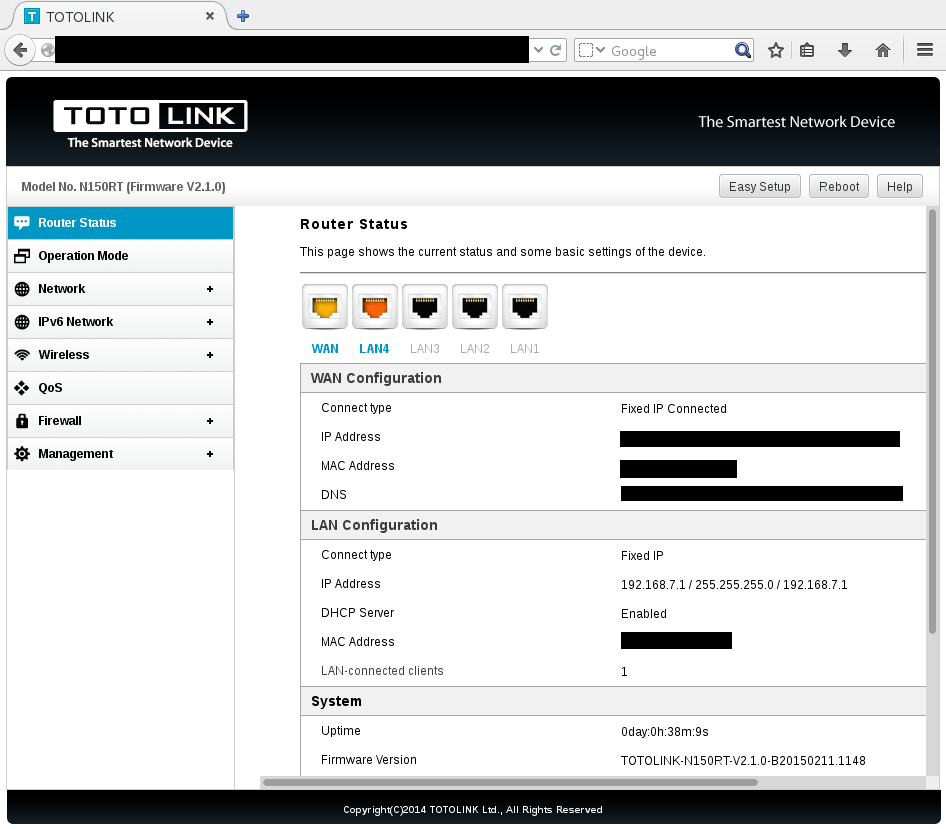This screenshot has width=946, height=829.
Task: Click the LAN3 port icon
Action: 425,307
